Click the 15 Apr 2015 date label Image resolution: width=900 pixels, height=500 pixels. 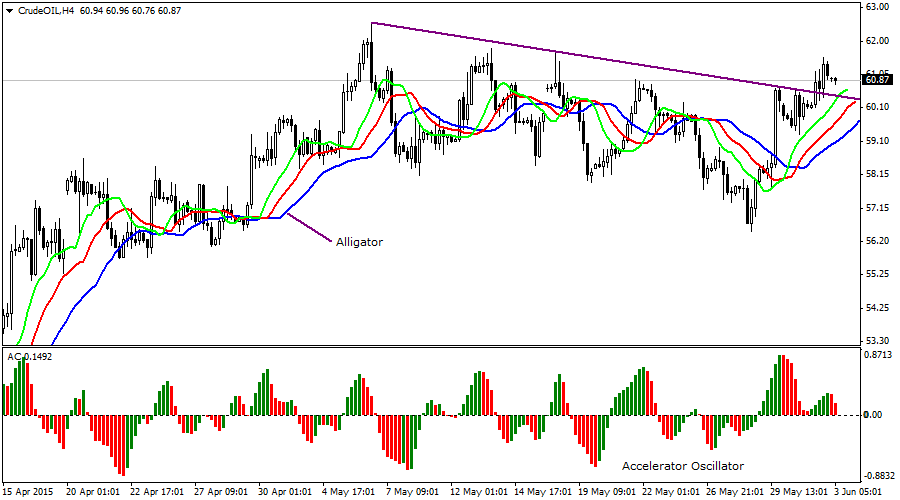[x=29, y=492]
